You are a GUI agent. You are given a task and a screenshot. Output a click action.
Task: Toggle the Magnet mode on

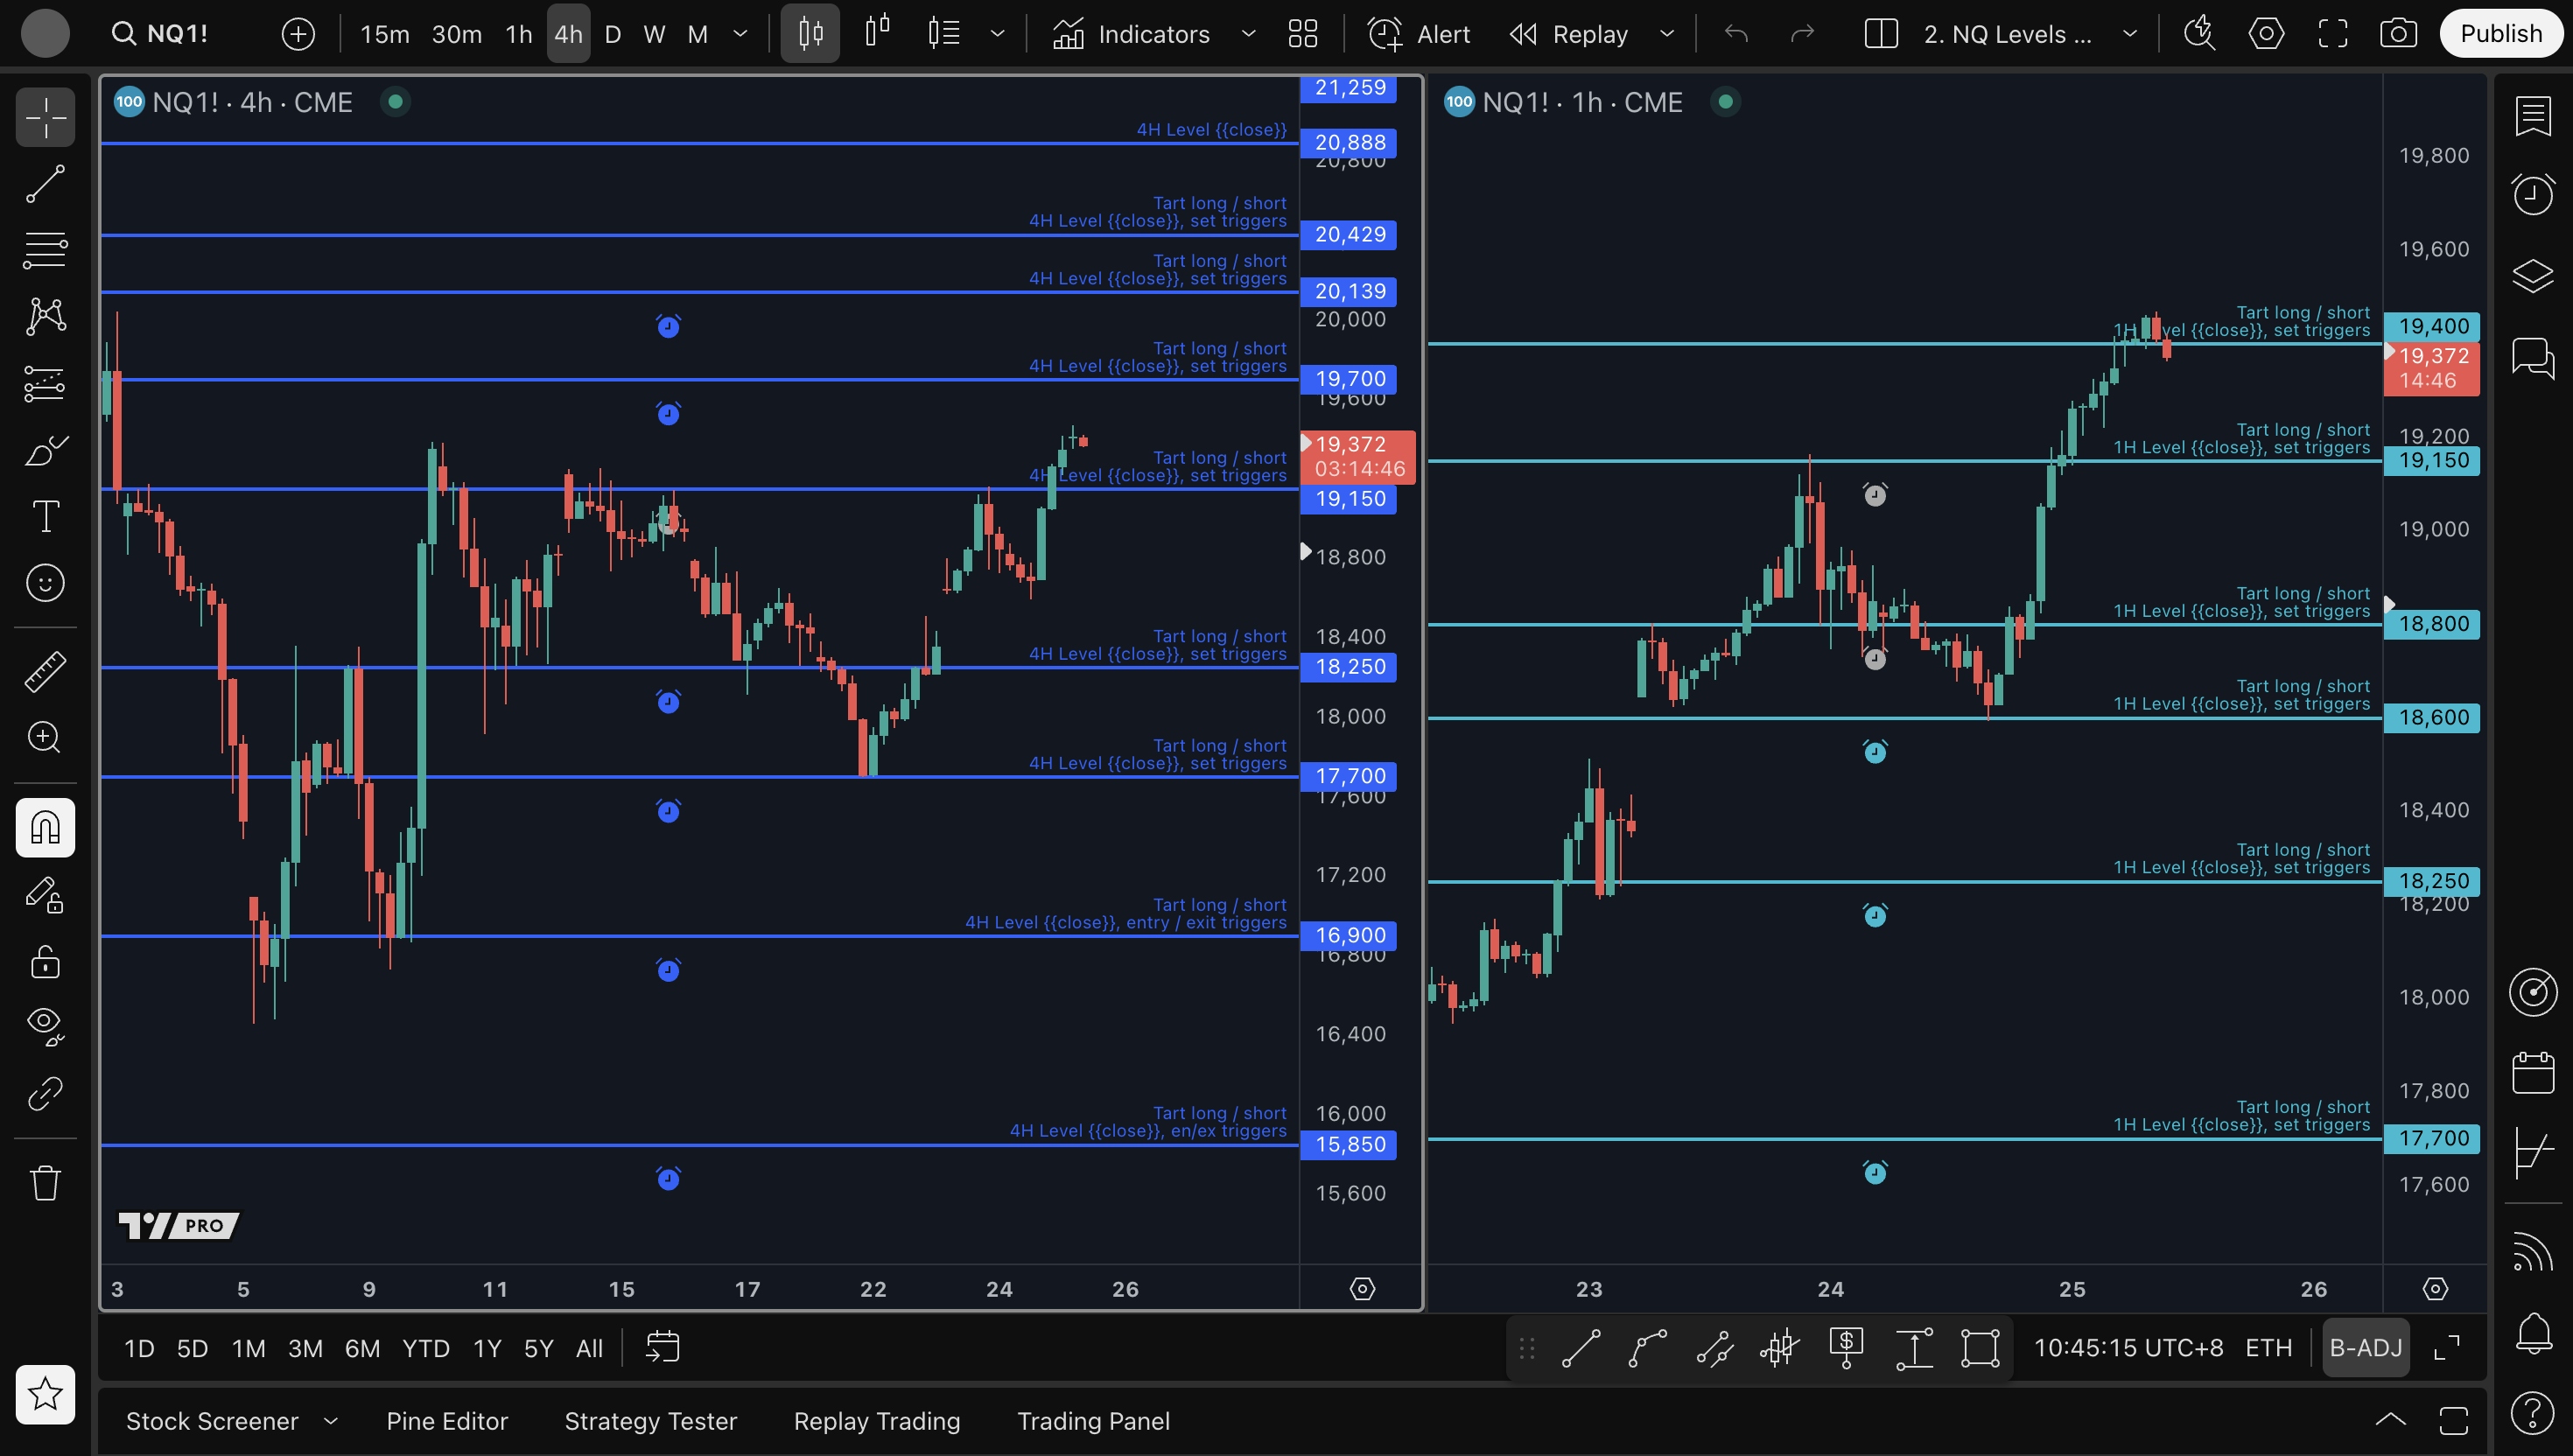click(45, 827)
